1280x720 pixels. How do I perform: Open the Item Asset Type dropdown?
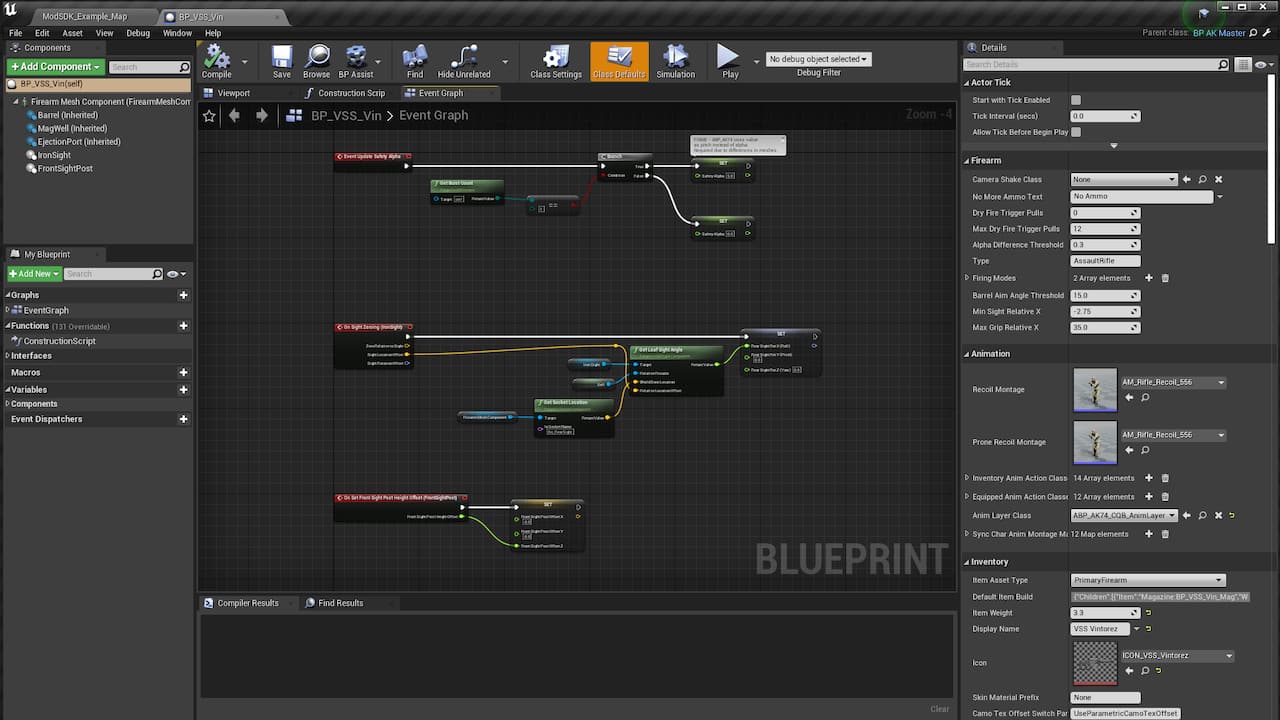pyautogui.click(x=1148, y=580)
